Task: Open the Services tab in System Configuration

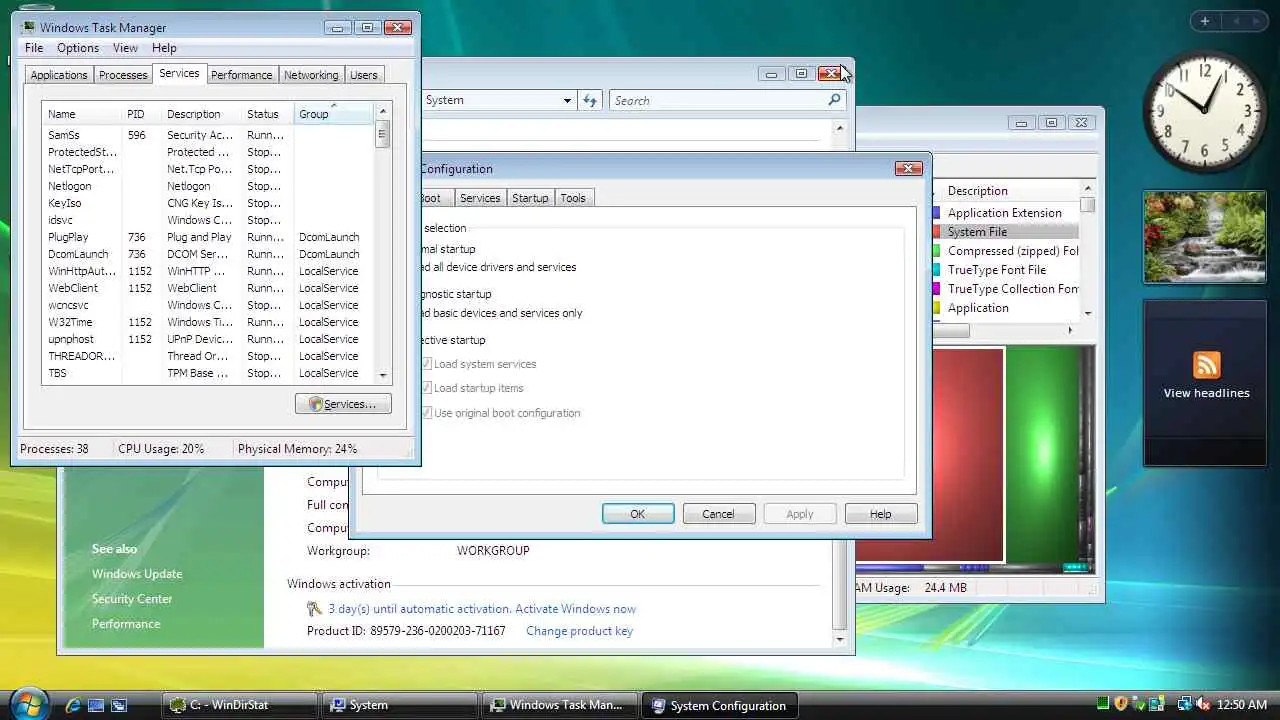Action: pyautogui.click(x=480, y=198)
